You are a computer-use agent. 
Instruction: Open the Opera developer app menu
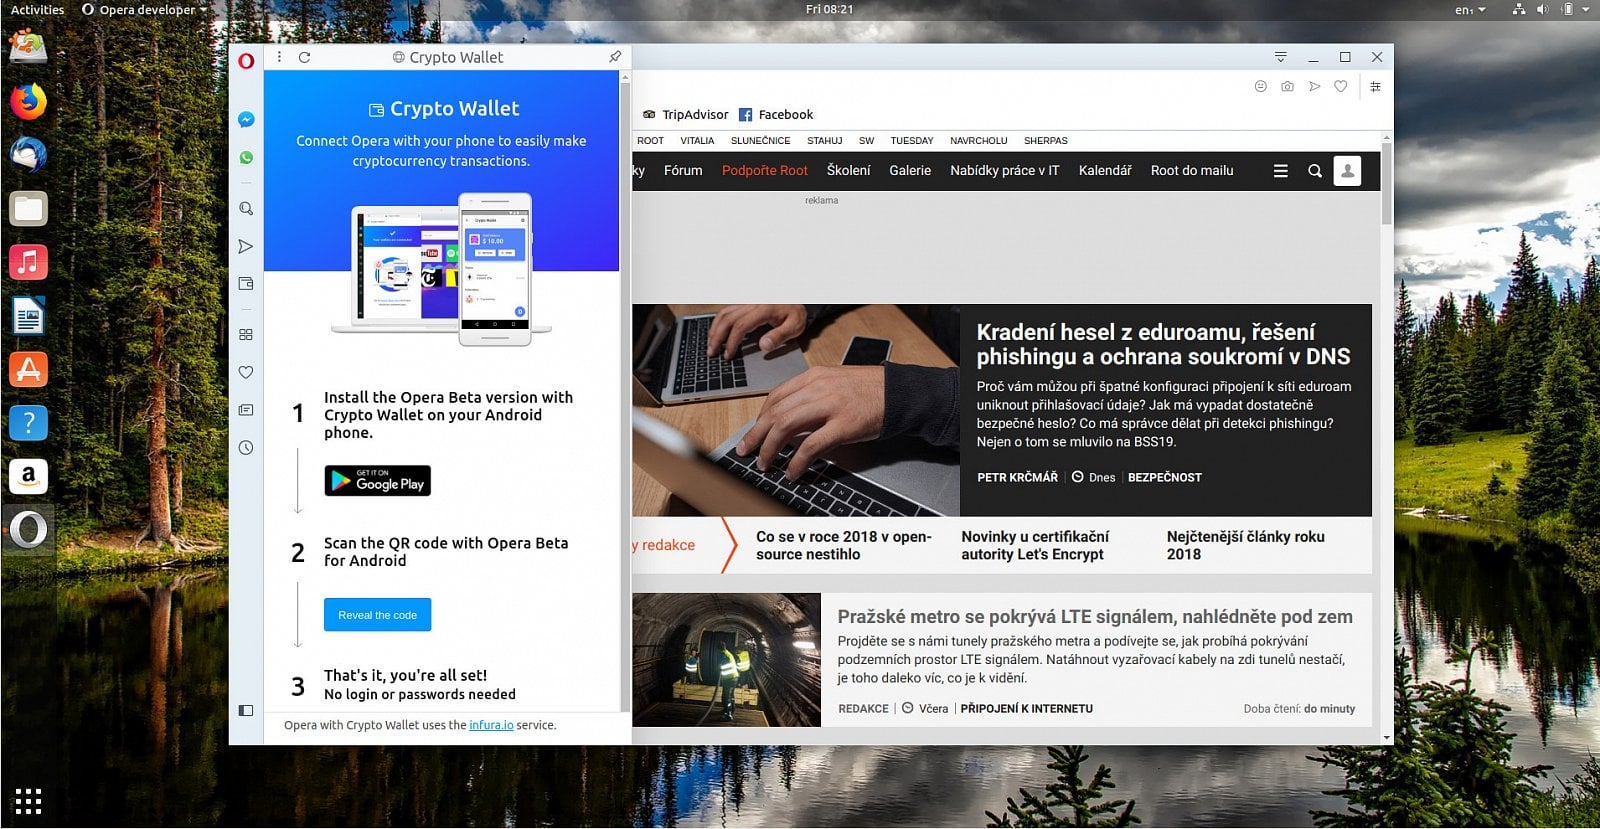145,9
